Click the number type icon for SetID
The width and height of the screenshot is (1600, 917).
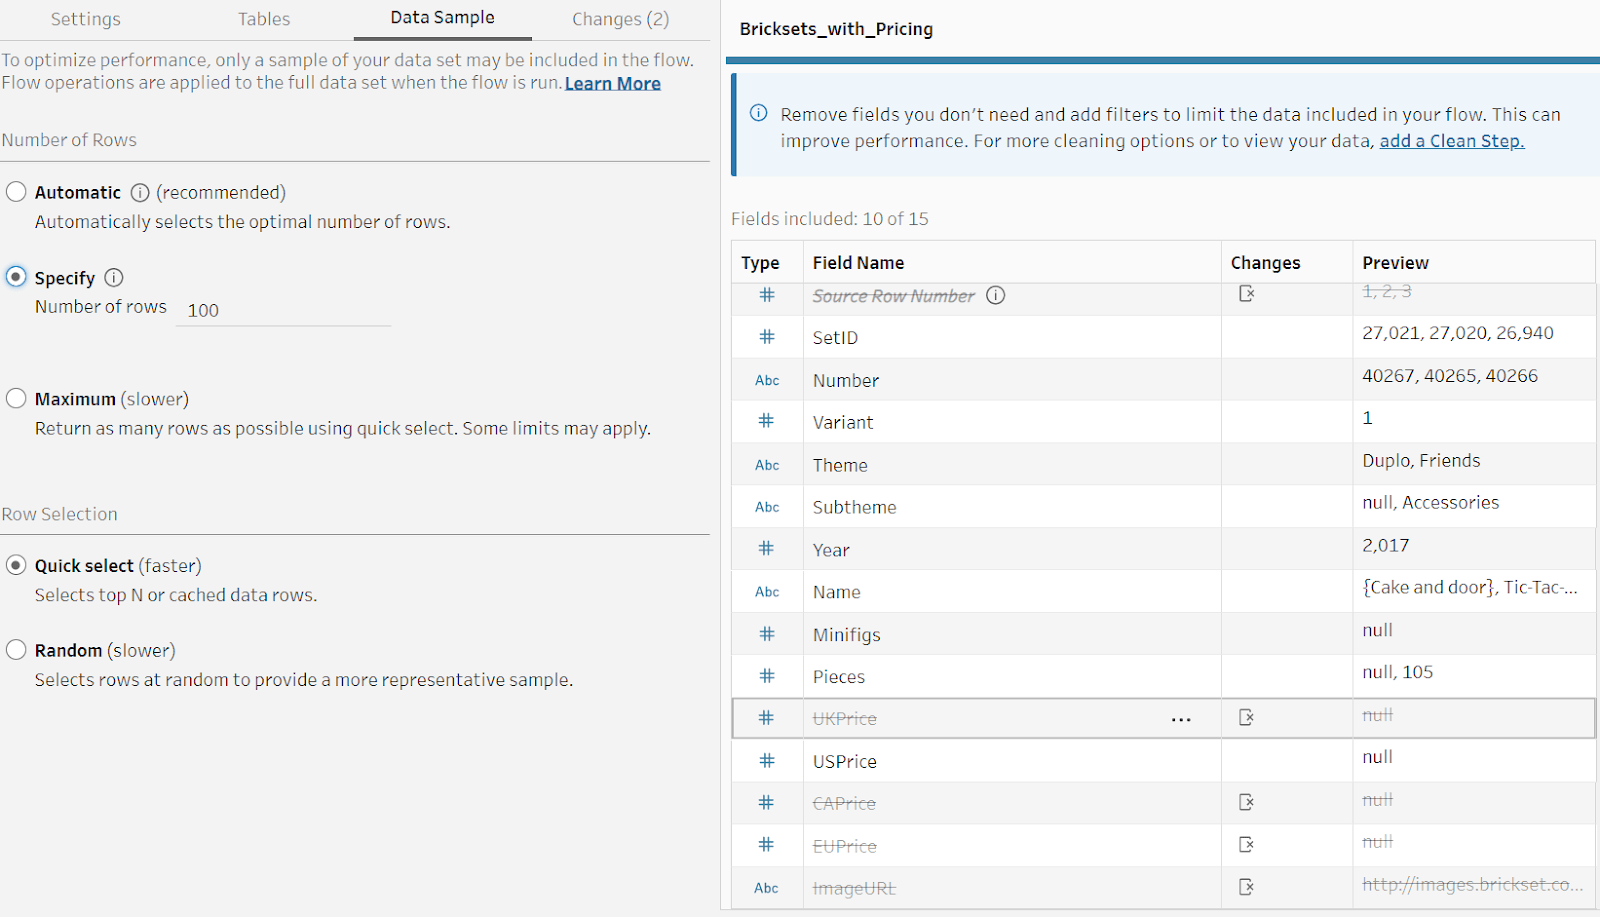767,337
